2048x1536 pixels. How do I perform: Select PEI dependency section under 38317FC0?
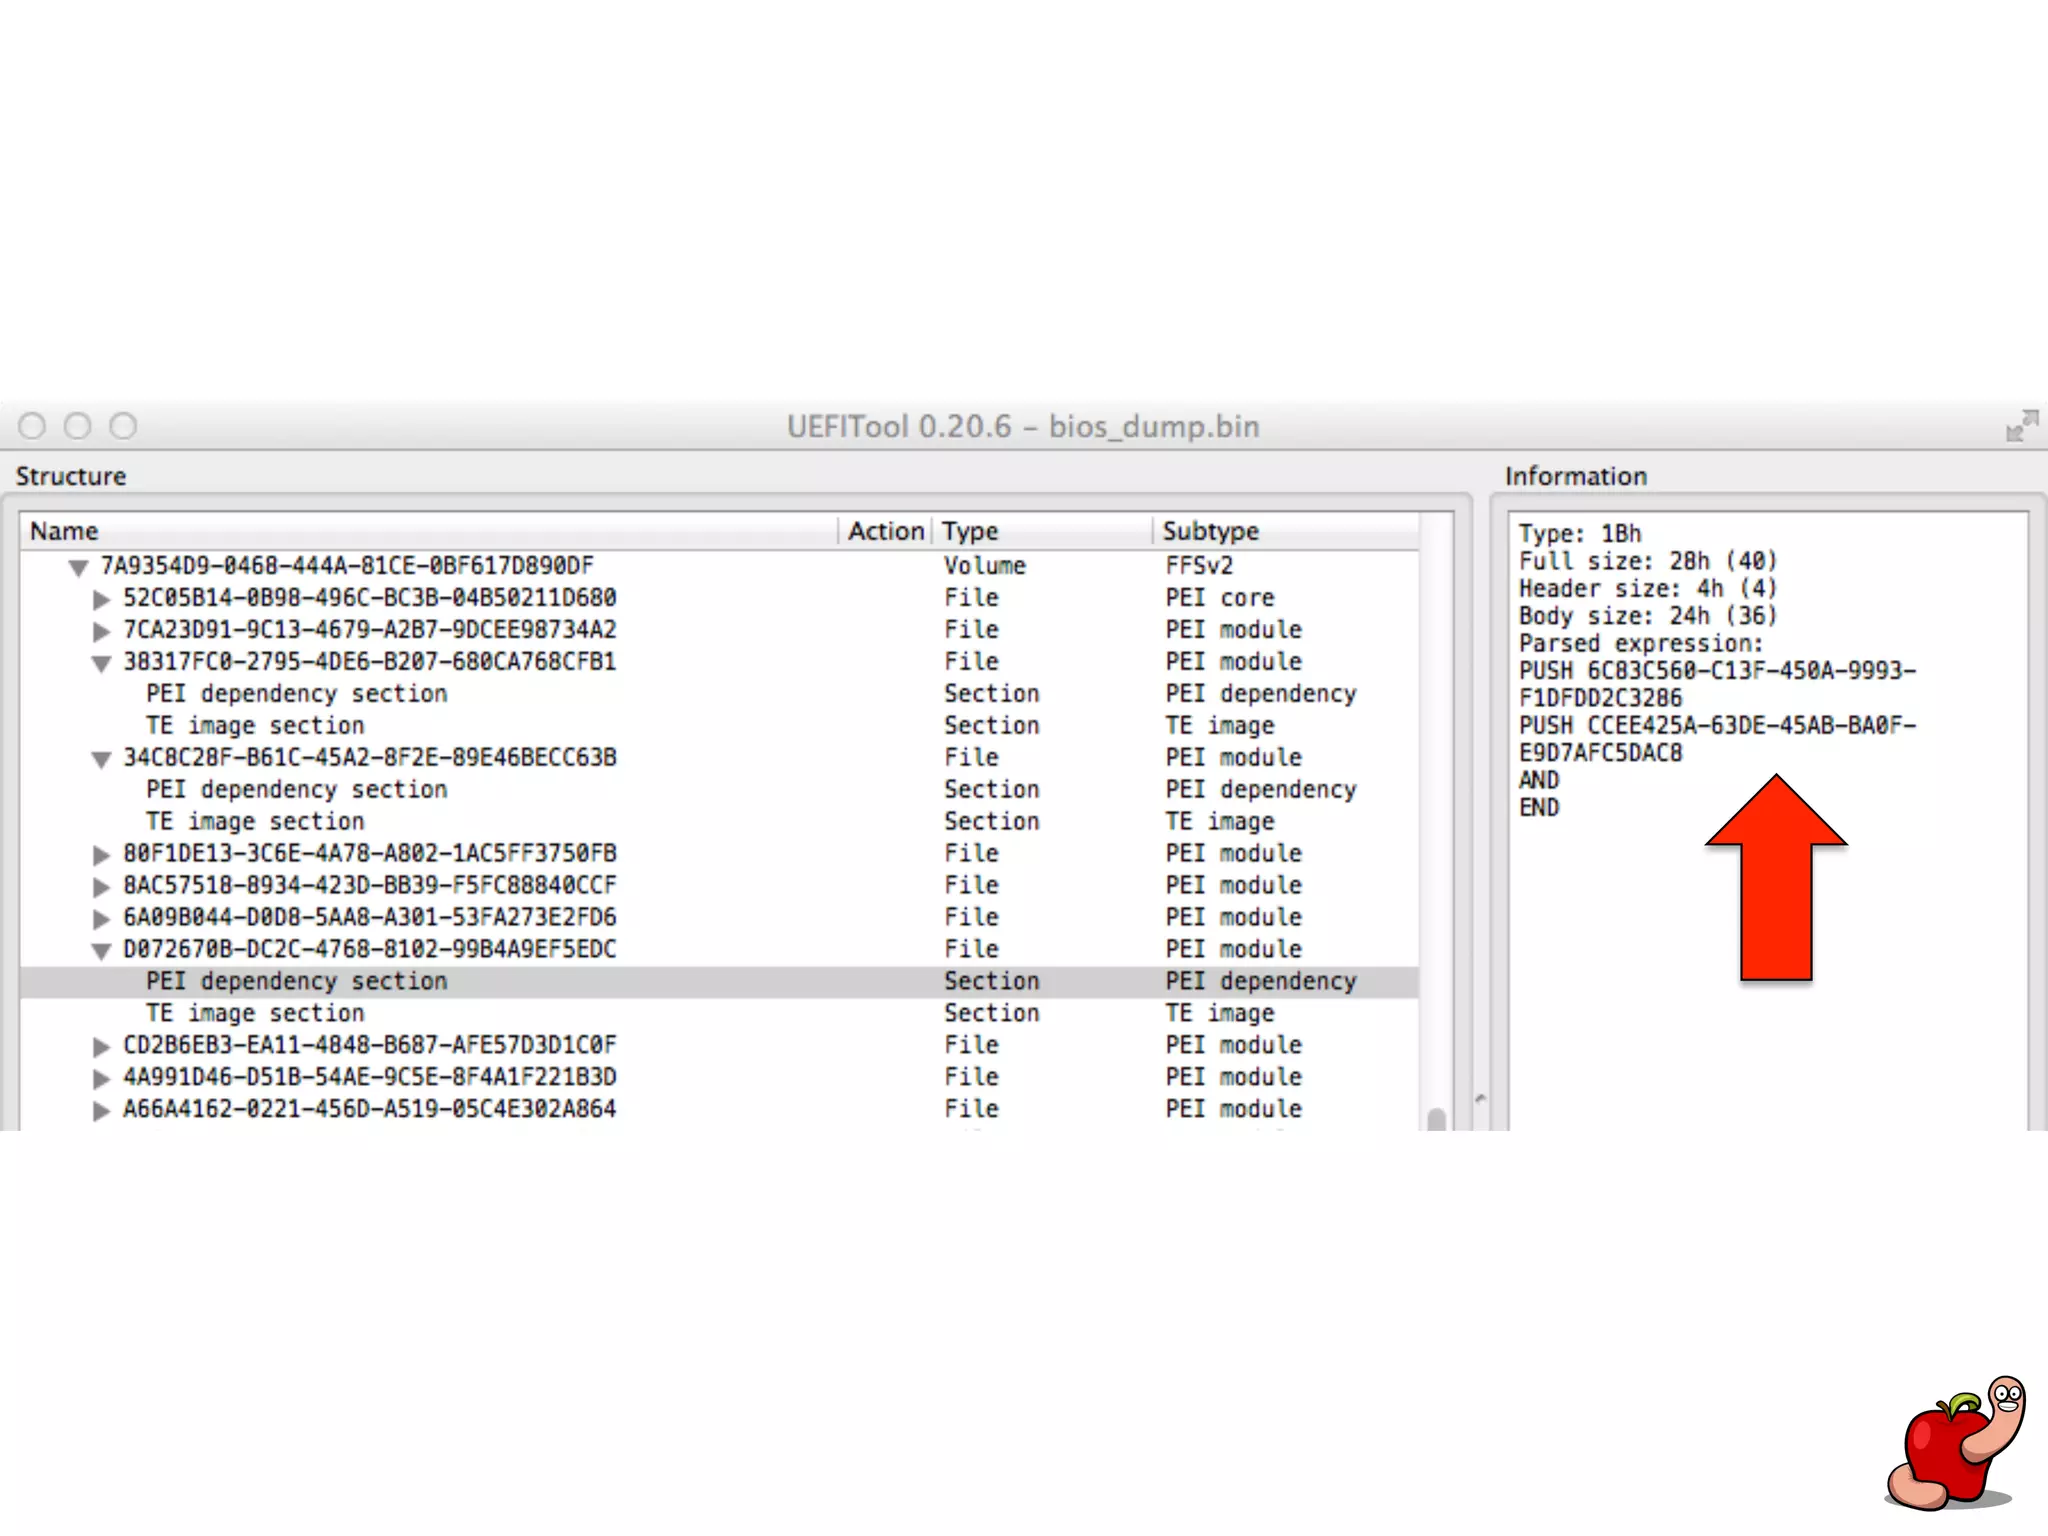[297, 694]
